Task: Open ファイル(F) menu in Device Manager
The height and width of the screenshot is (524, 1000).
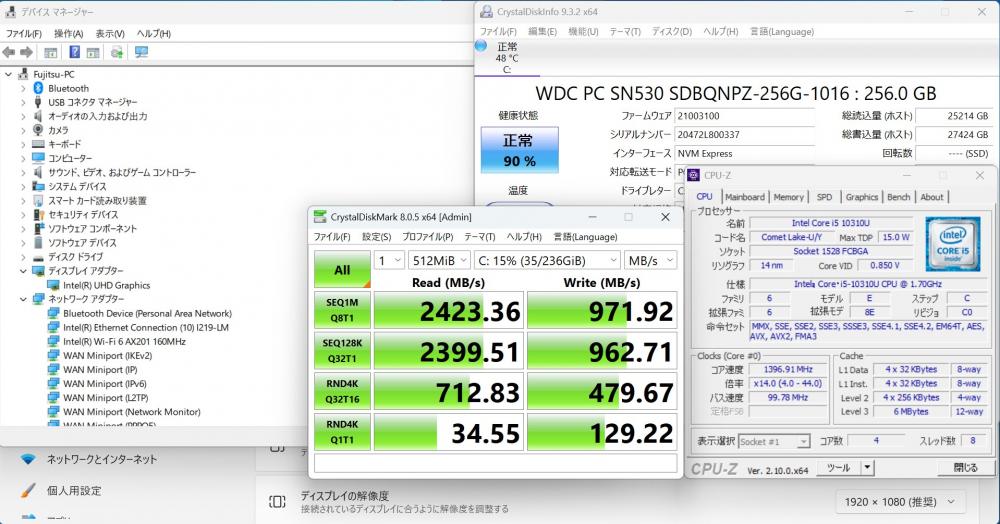Action: point(24,33)
